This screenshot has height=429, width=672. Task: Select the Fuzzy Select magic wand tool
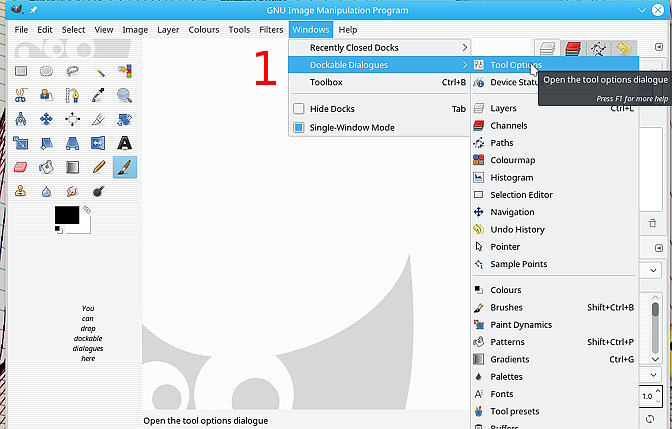tap(99, 71)
